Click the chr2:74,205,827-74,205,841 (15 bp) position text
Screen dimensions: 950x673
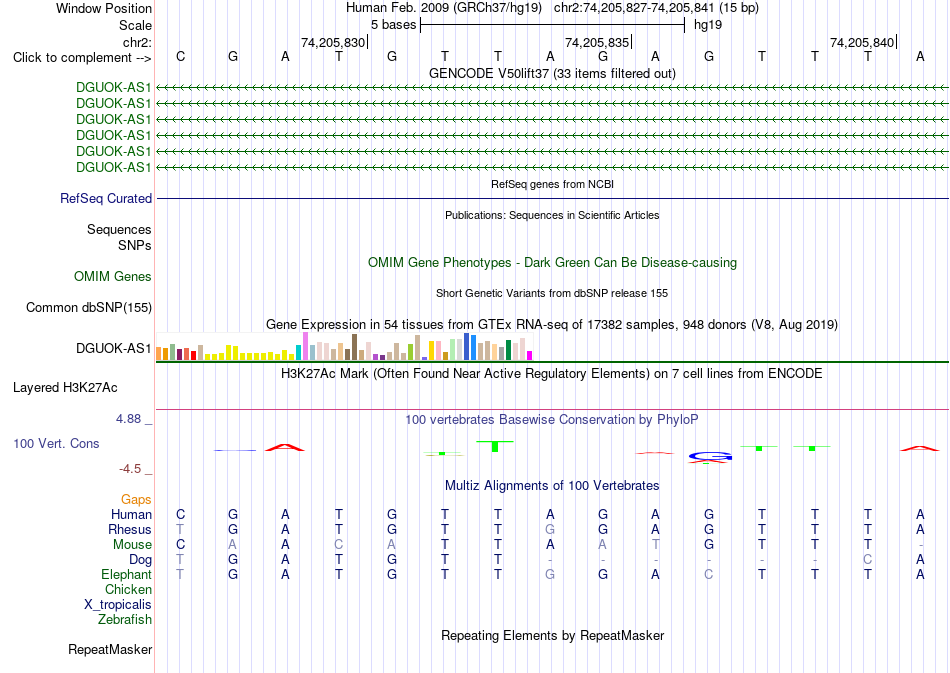tap(656, 8)
